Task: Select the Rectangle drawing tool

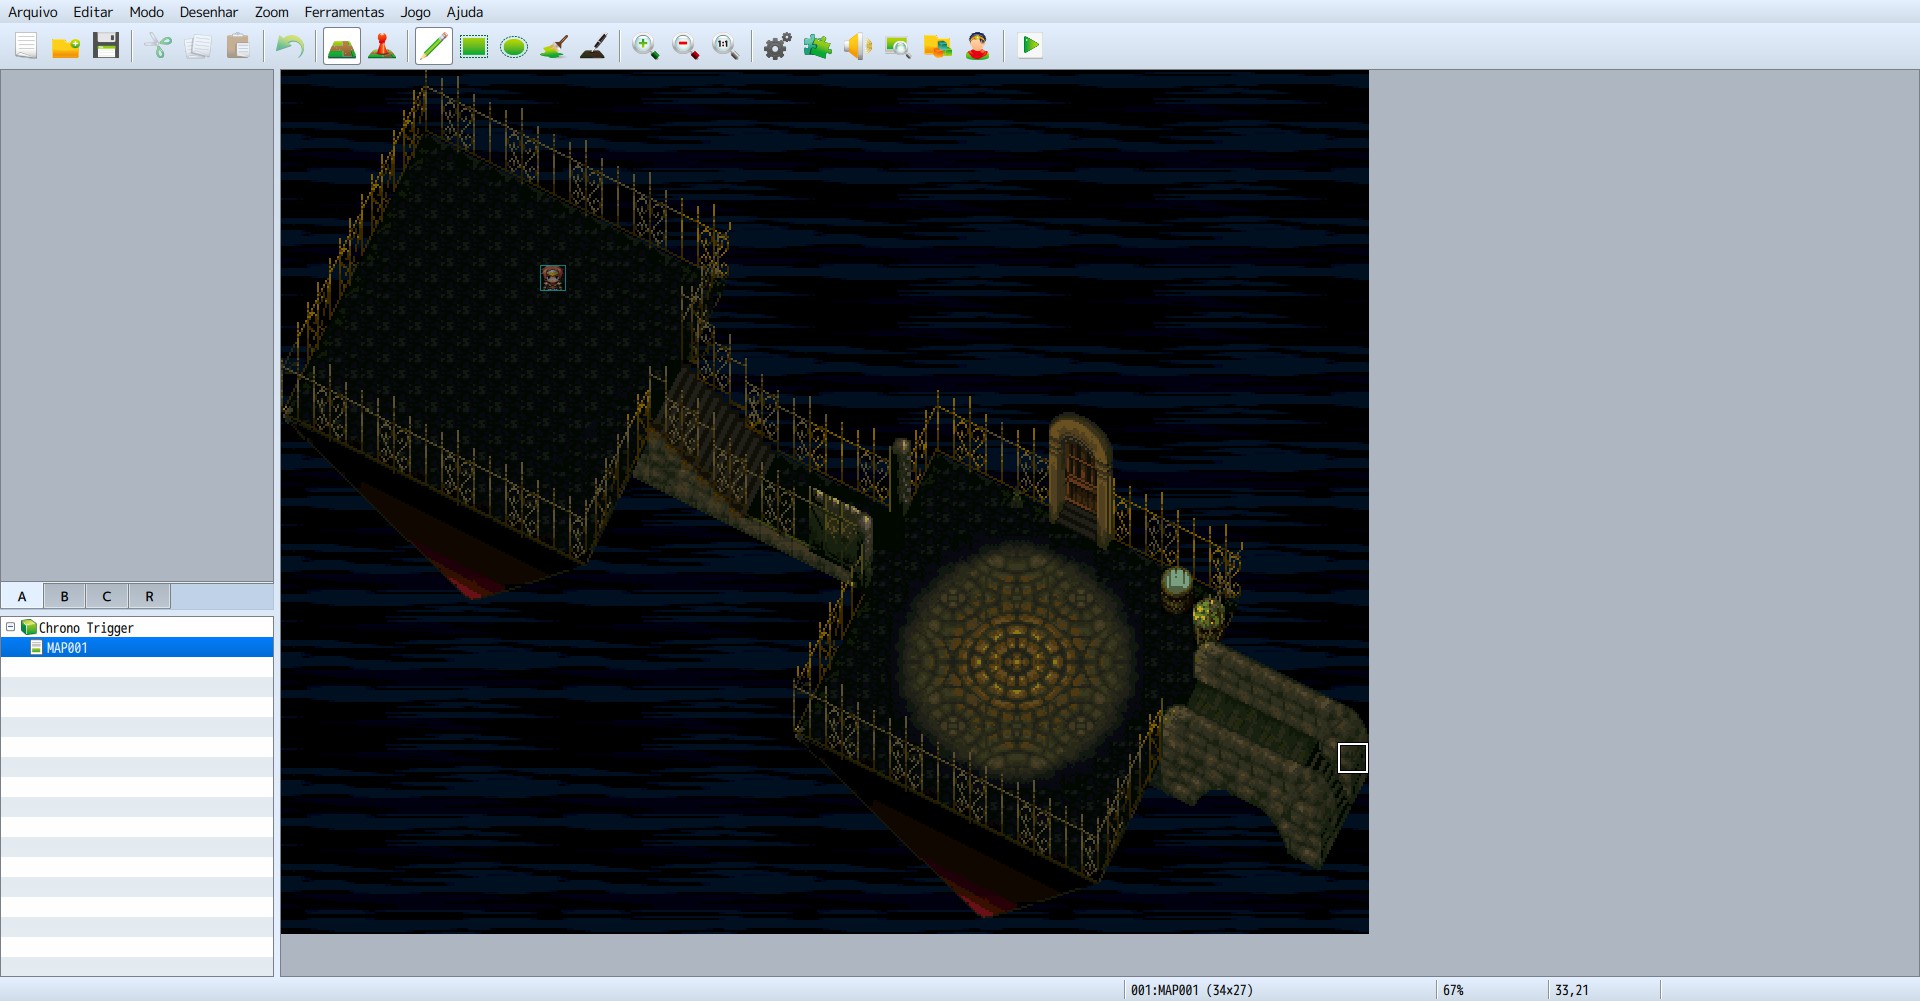Action: click(474, 46)
